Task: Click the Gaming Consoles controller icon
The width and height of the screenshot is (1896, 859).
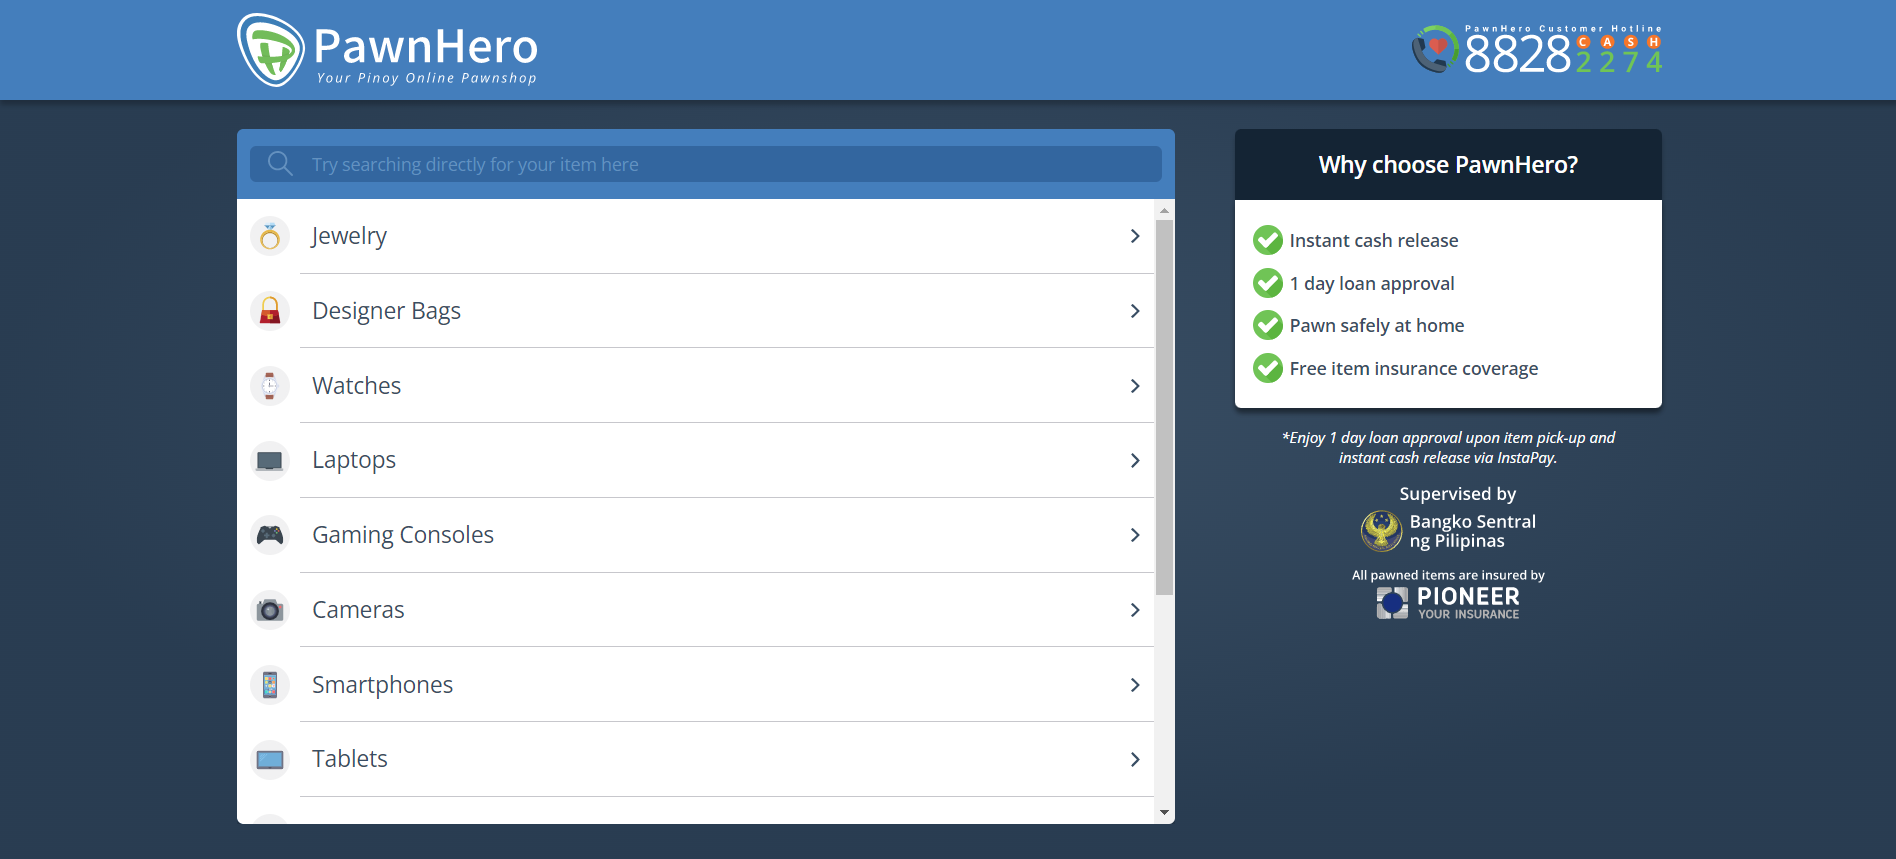Action: tap(270, 535)
